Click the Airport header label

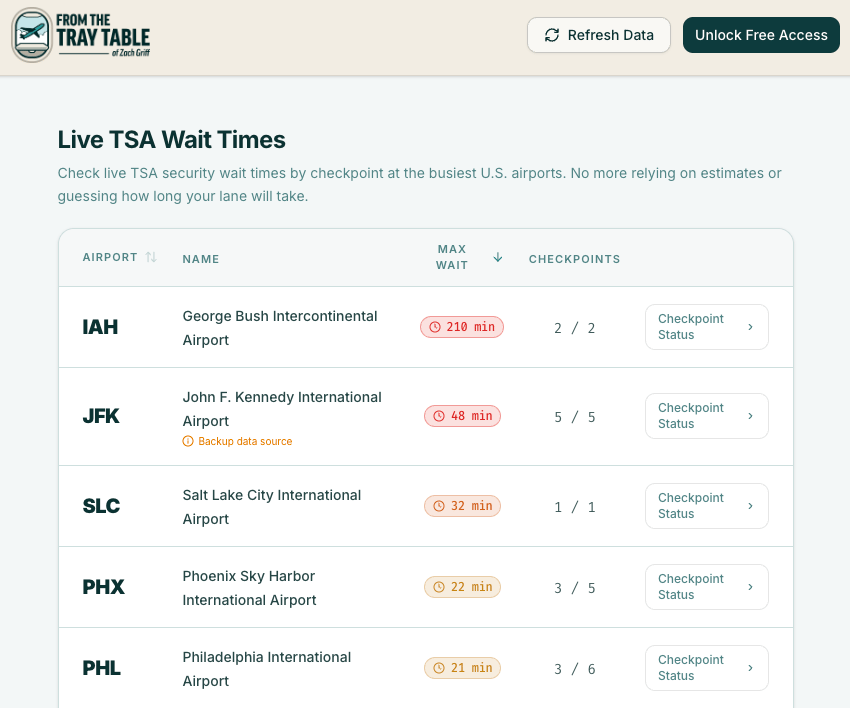(x=110, y=257)
